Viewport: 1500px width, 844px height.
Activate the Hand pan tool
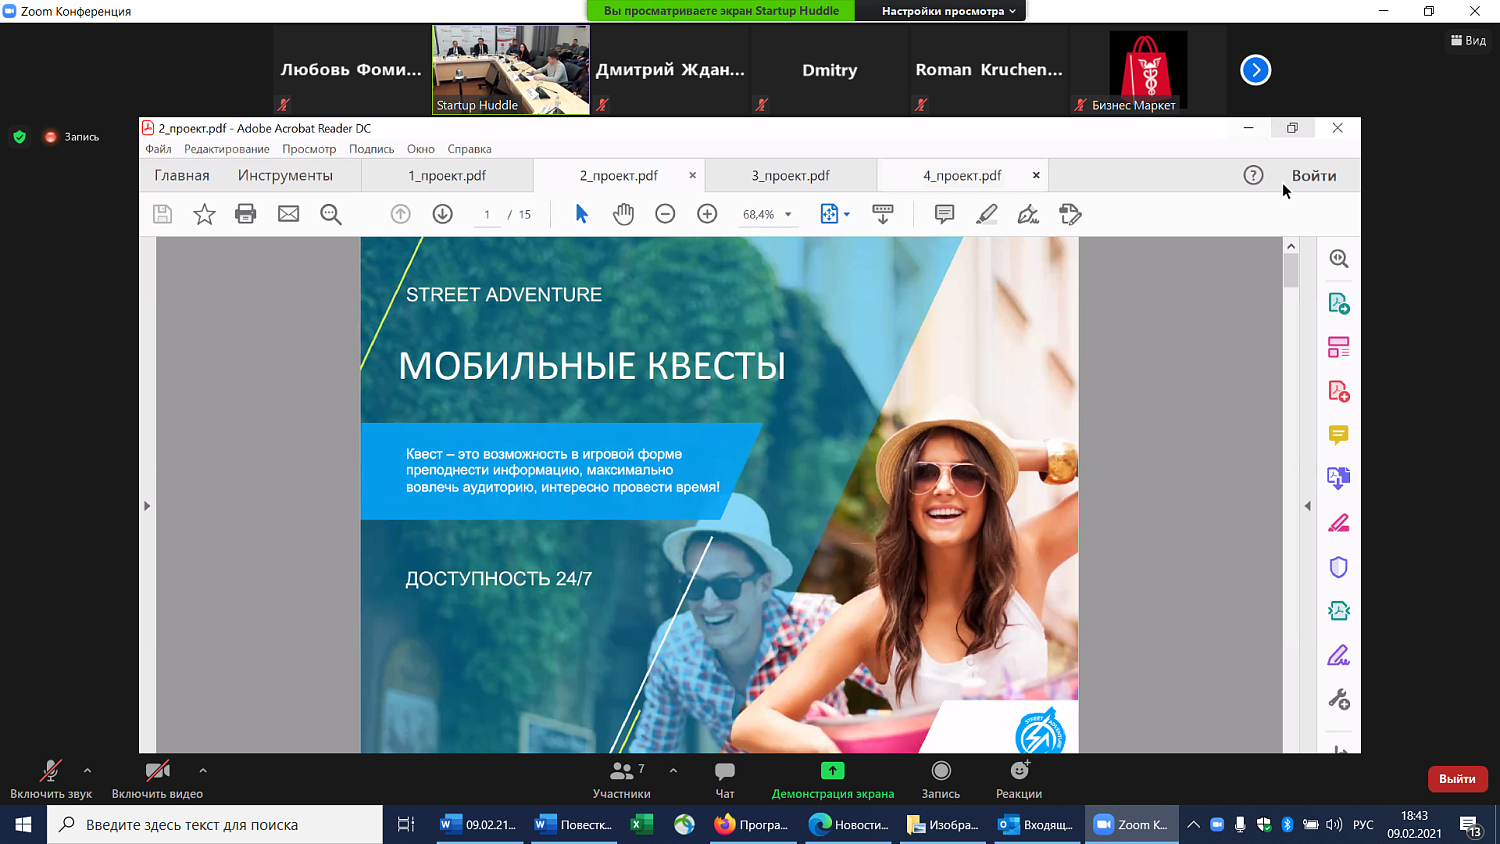(x=623, y=214)
